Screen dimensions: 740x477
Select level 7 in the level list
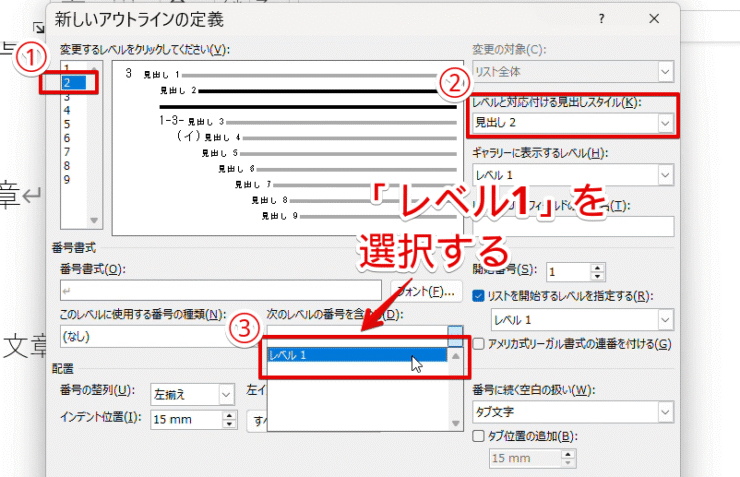click(67, 152)
